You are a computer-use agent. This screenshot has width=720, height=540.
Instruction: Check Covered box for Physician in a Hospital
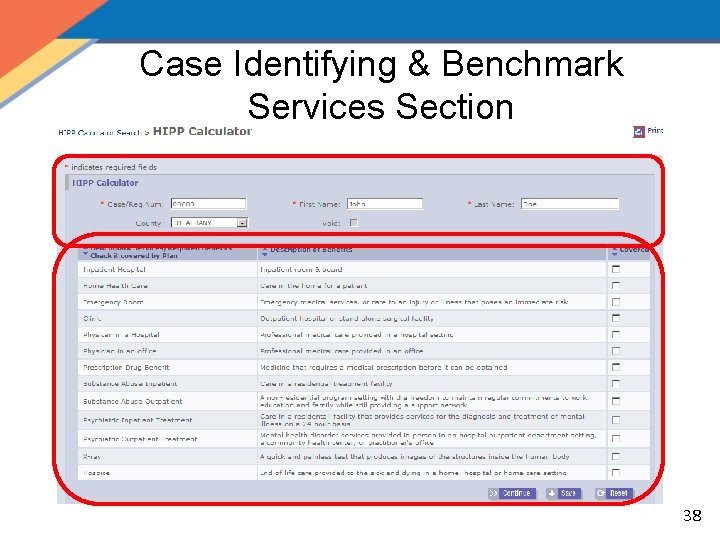[616, 335]
